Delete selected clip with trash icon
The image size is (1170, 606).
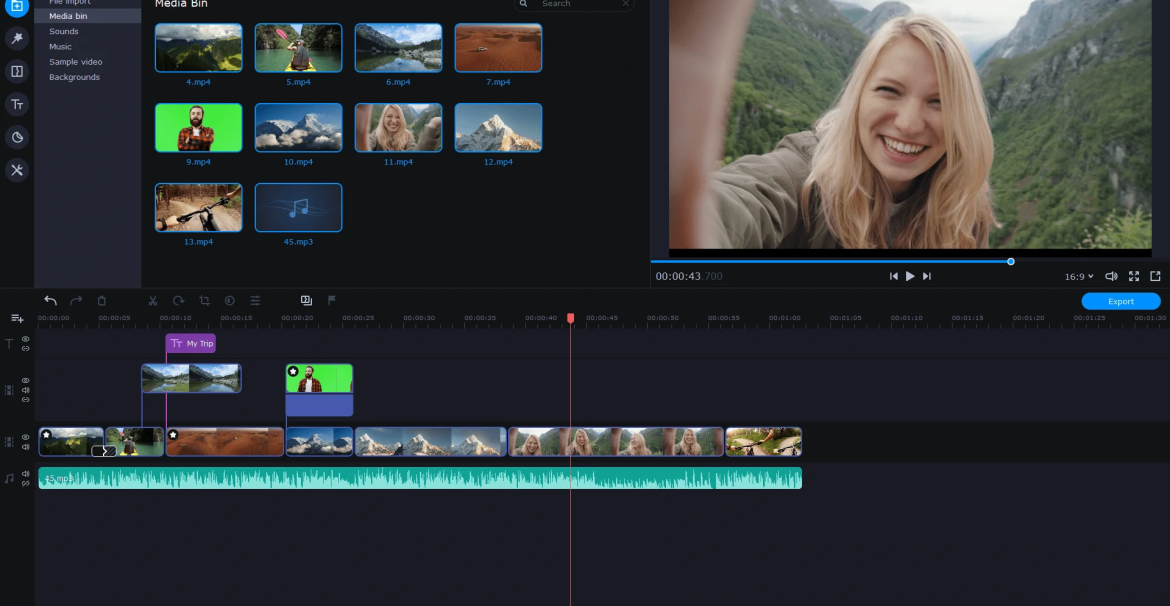101,301
